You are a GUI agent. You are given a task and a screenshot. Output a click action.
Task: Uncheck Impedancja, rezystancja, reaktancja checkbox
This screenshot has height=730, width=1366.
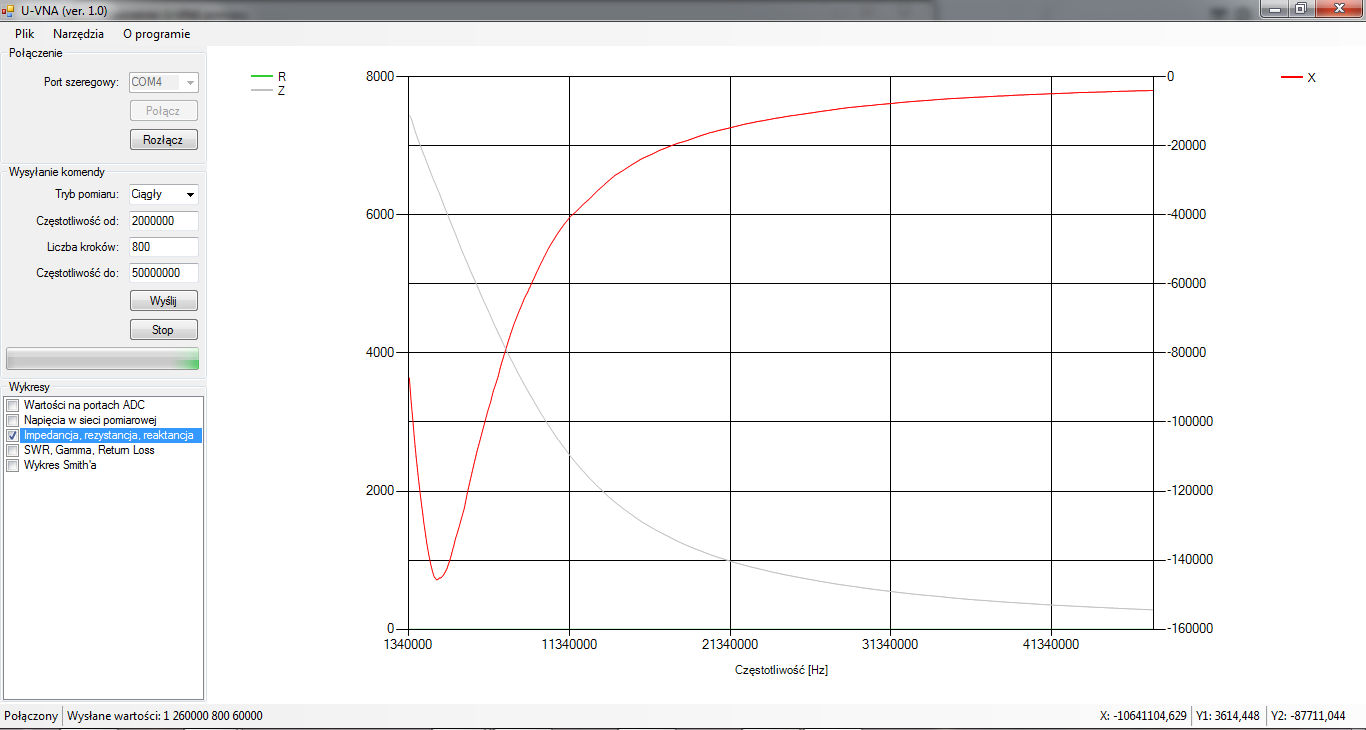(x=13, y=436)
